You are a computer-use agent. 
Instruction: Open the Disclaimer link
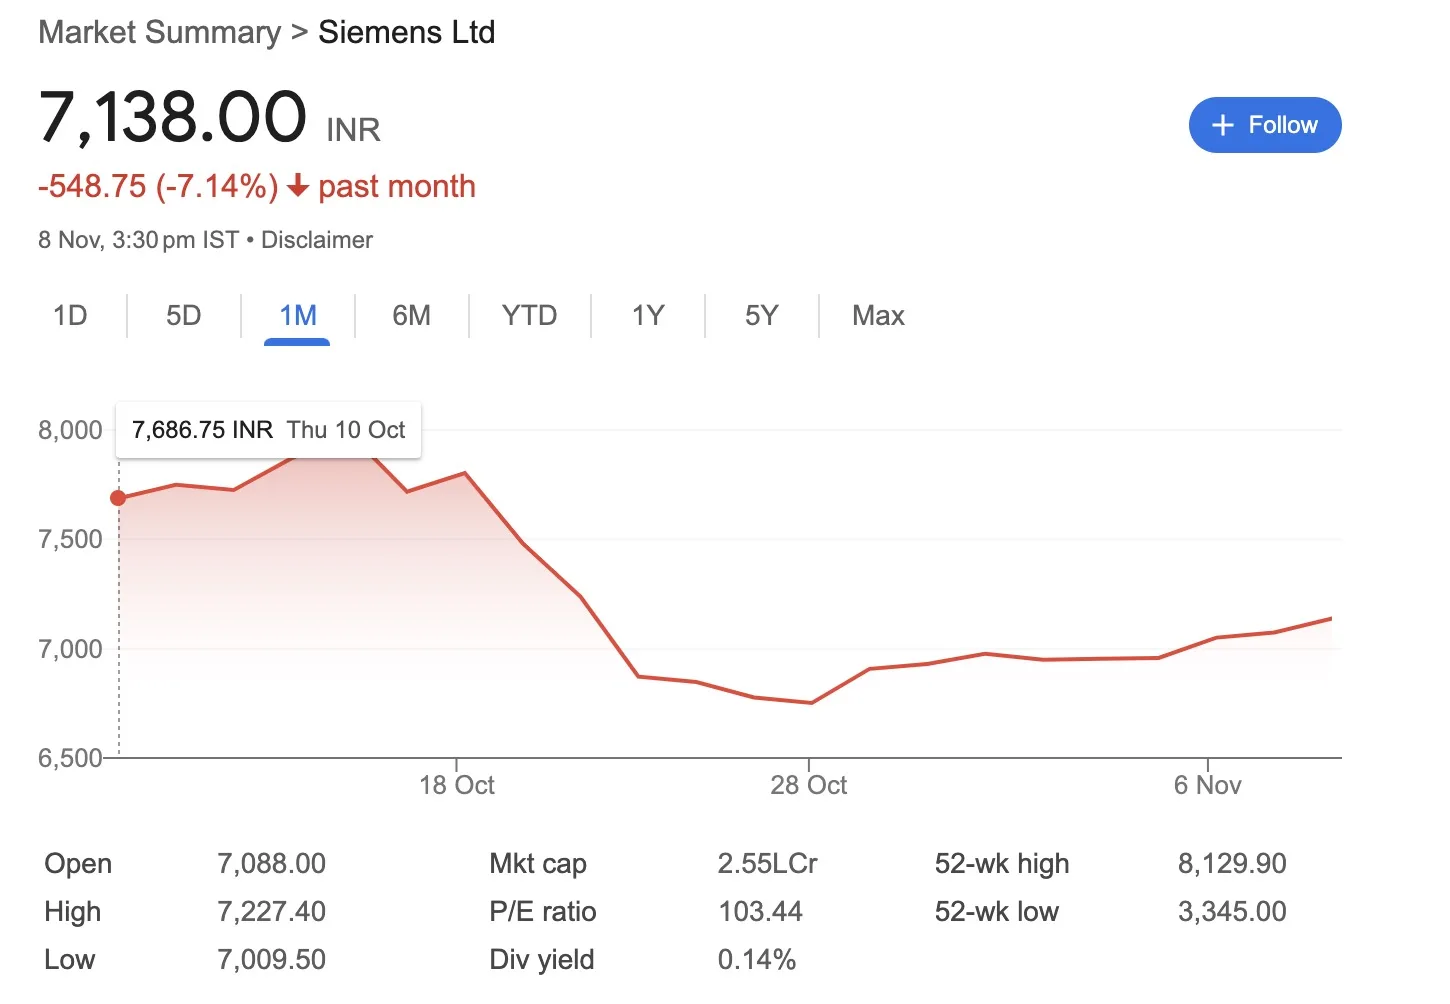316,240
